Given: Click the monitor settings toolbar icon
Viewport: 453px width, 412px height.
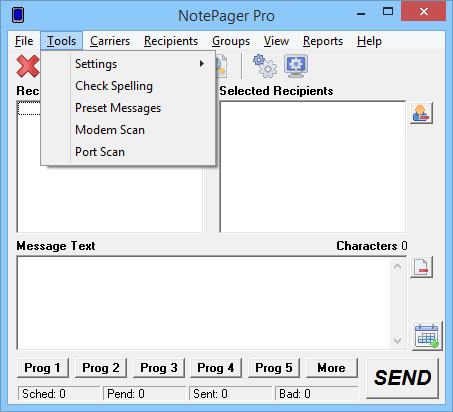Looking at the screenshot, I should (296, 66).
